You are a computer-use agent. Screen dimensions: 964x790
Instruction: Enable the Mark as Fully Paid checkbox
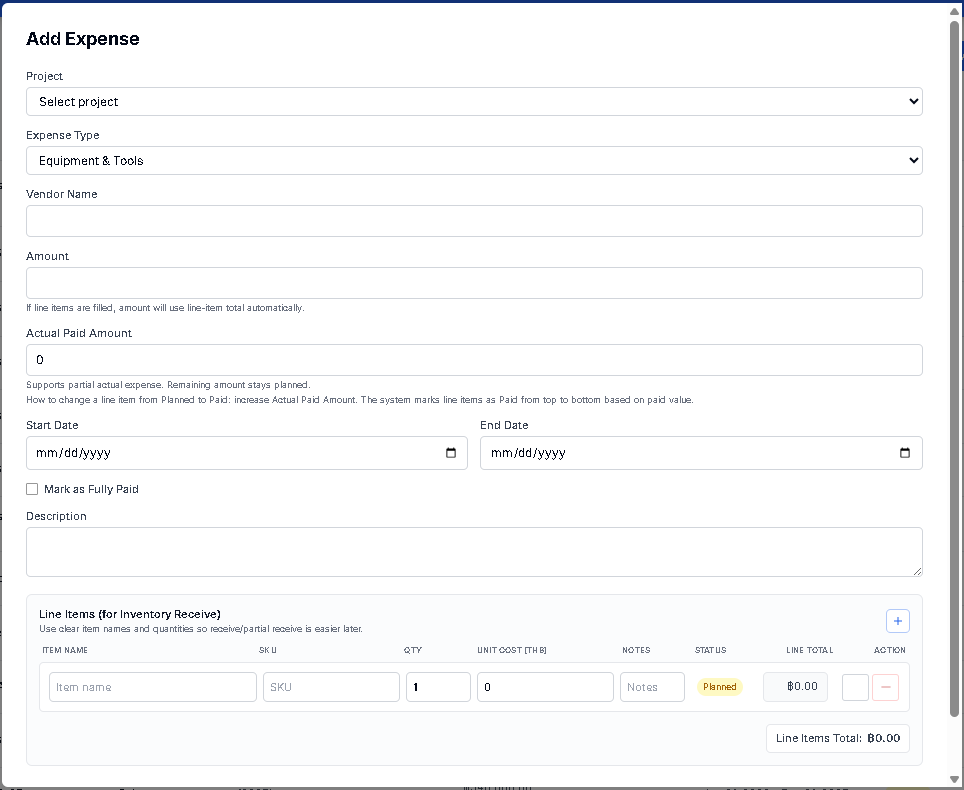click(32, 489)
